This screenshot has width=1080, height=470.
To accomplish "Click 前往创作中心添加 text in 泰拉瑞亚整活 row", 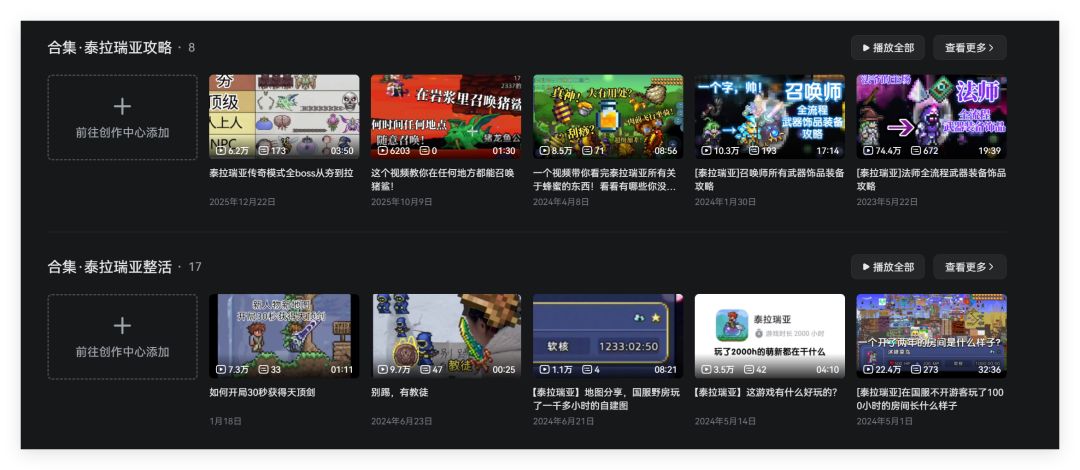I will point(123,351).
